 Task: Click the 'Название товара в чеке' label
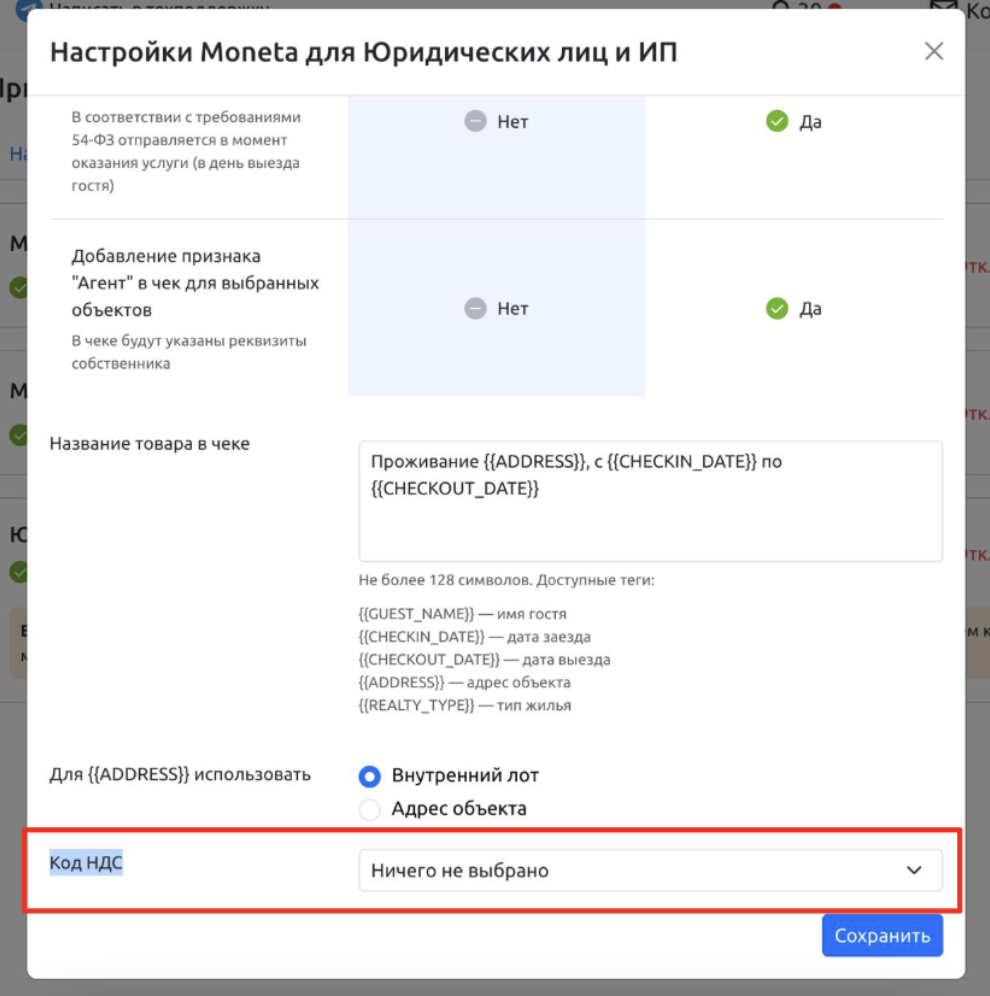tap(149, 444)
